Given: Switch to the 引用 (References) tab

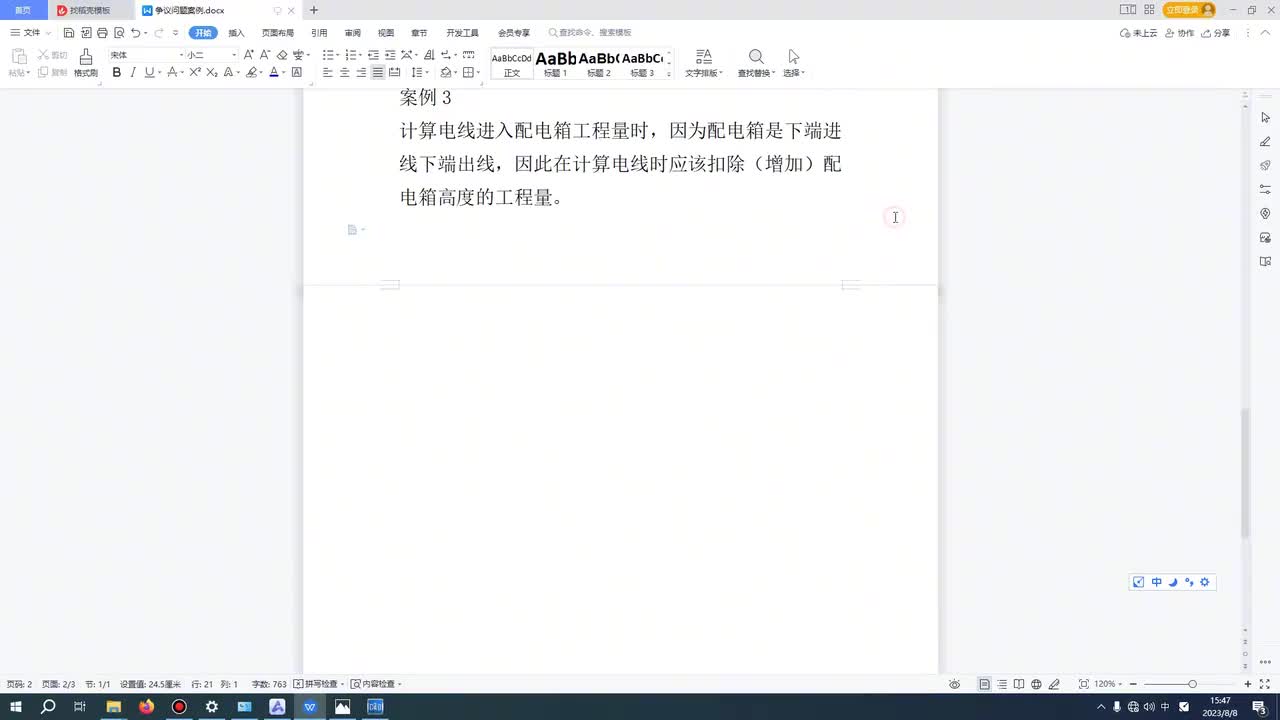Looking at the screenshot, I should click(319, 33).
